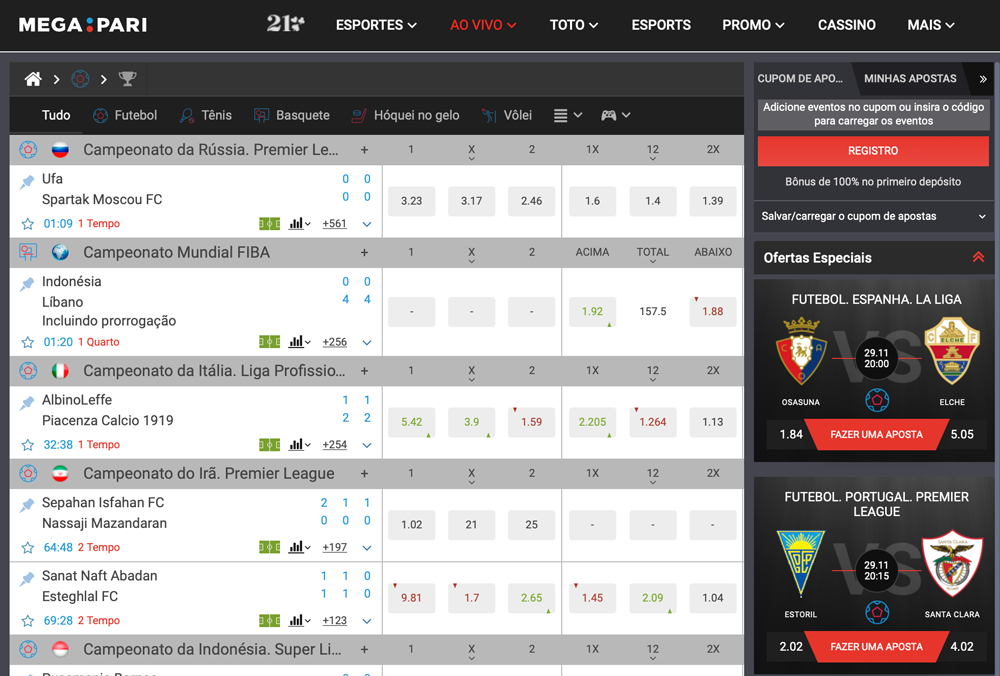
Task: Expand markets chevron for Sanat Naft match
Action: pos(367,622)
